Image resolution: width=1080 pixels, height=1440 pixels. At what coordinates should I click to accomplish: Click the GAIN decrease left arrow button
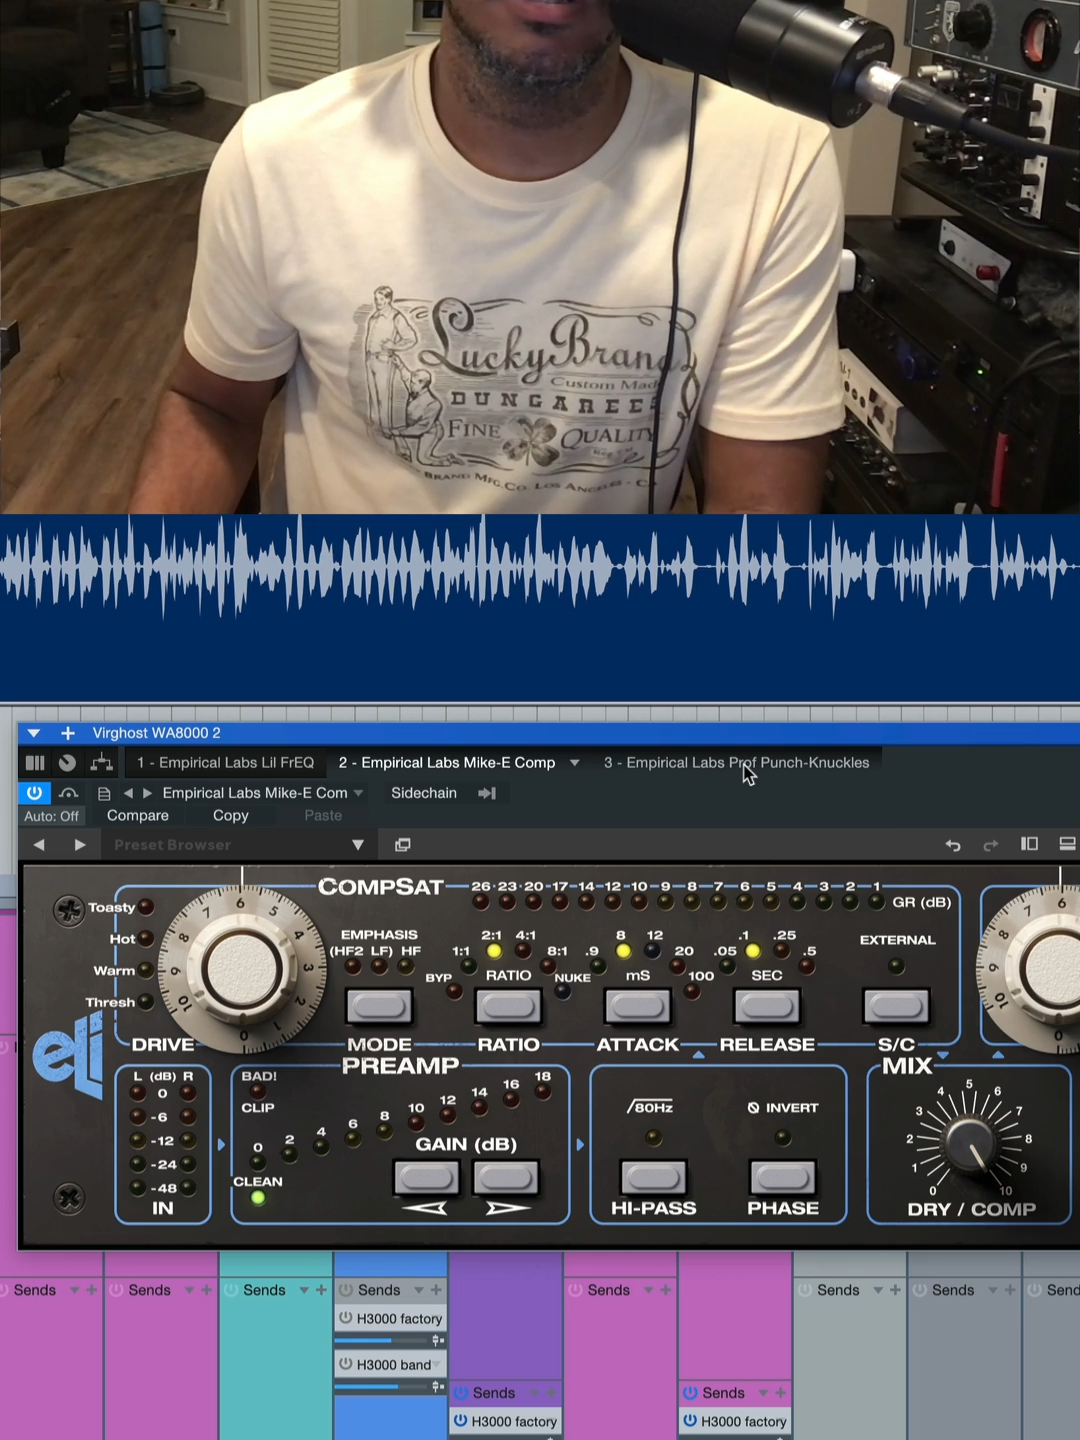pos(426,1177)
